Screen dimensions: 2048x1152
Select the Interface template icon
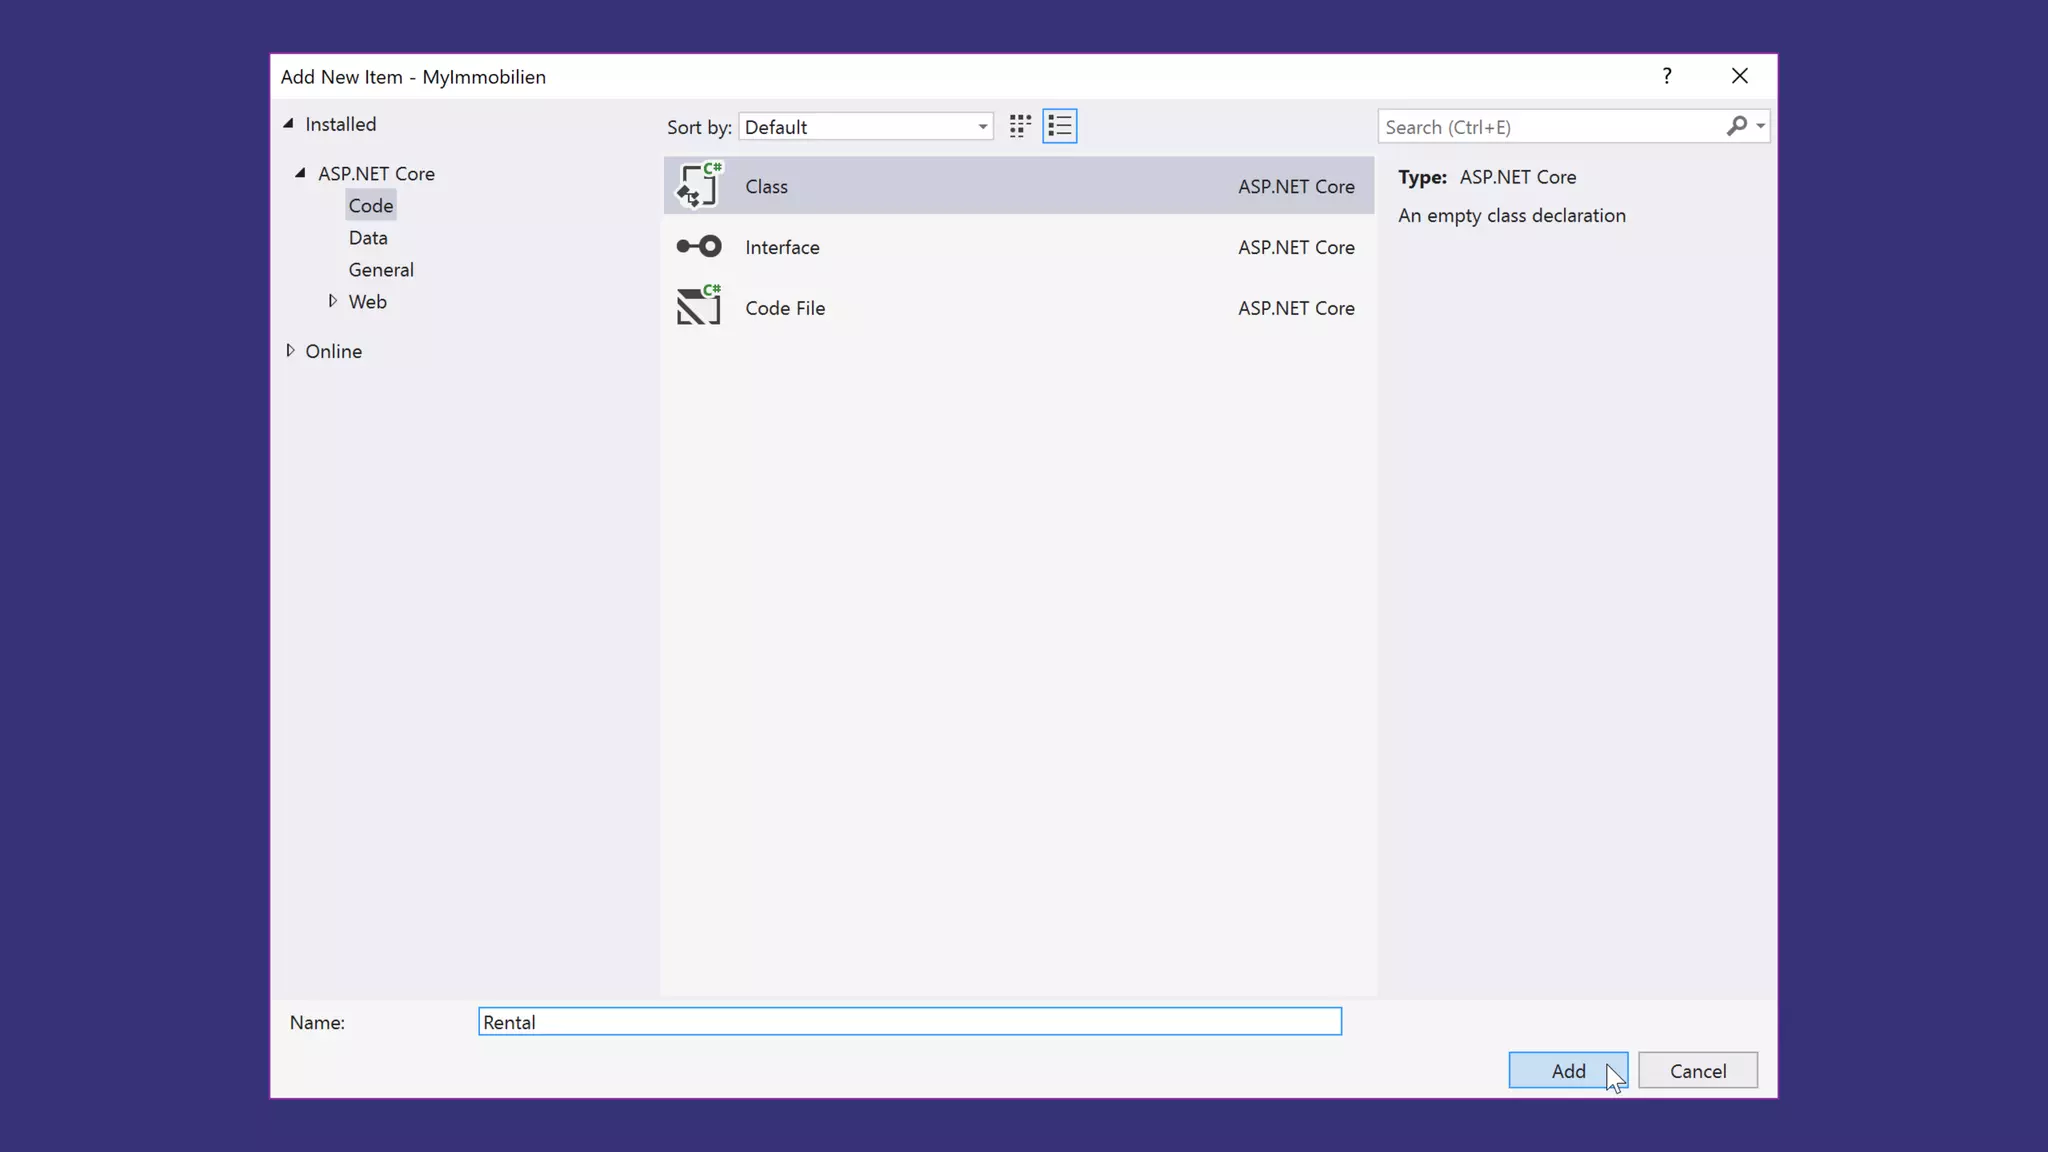coord(698,246)
